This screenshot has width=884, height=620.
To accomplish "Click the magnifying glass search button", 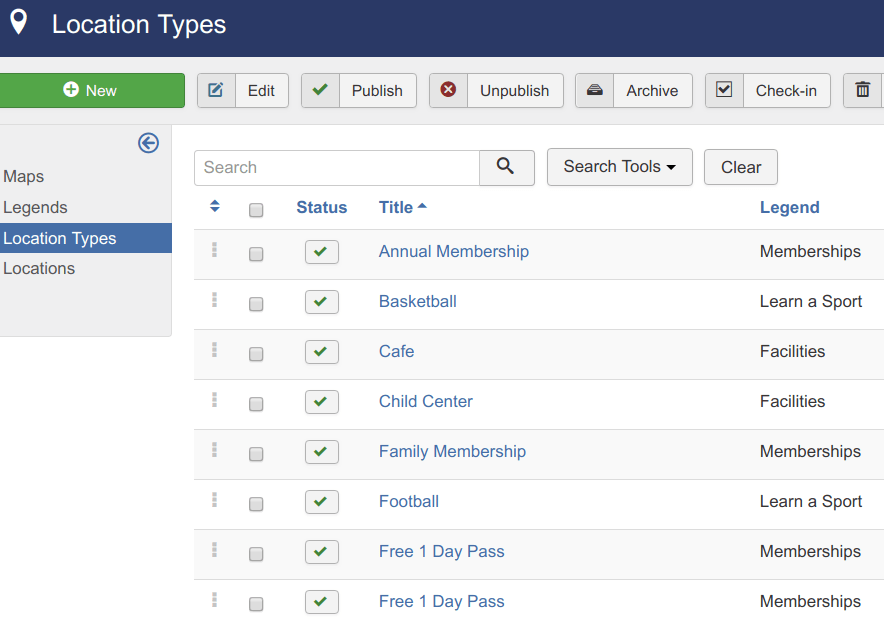I will [506, 167].
